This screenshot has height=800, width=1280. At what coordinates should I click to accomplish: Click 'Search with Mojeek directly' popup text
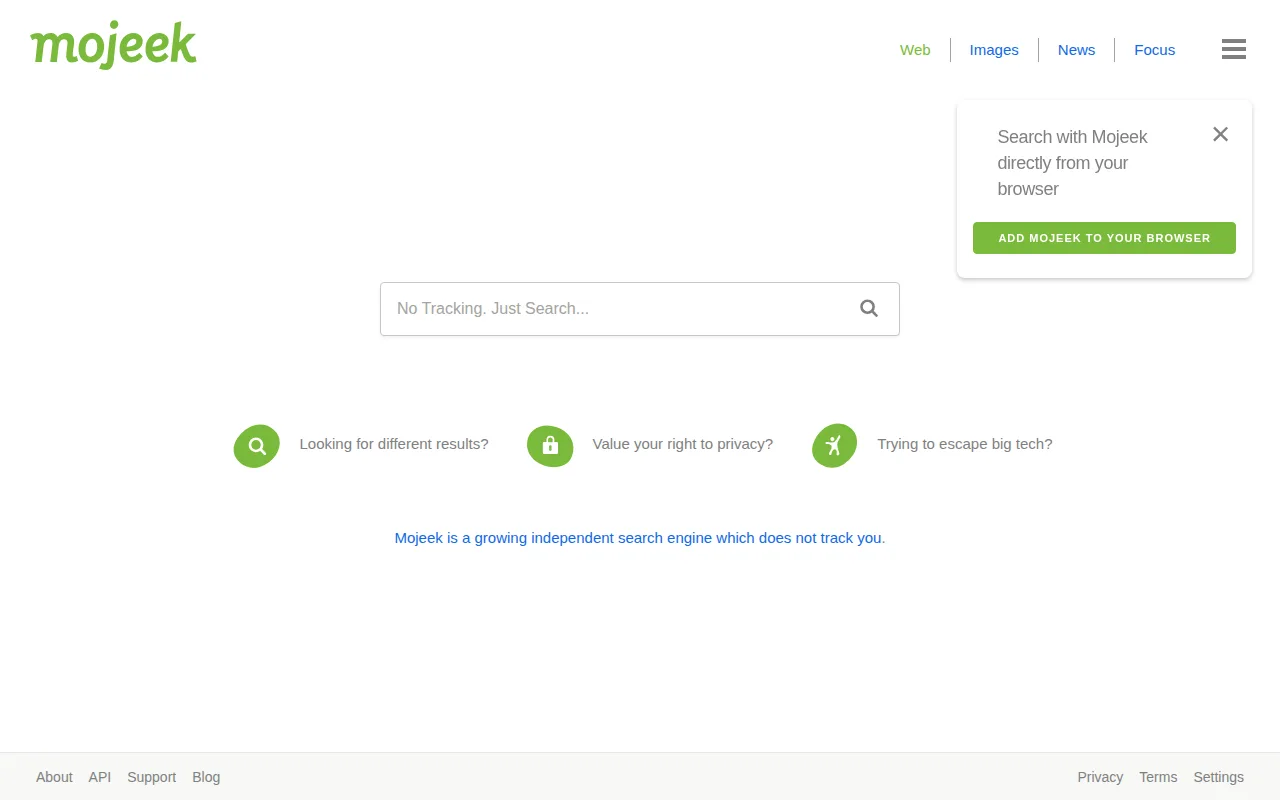click(1072, 163)
